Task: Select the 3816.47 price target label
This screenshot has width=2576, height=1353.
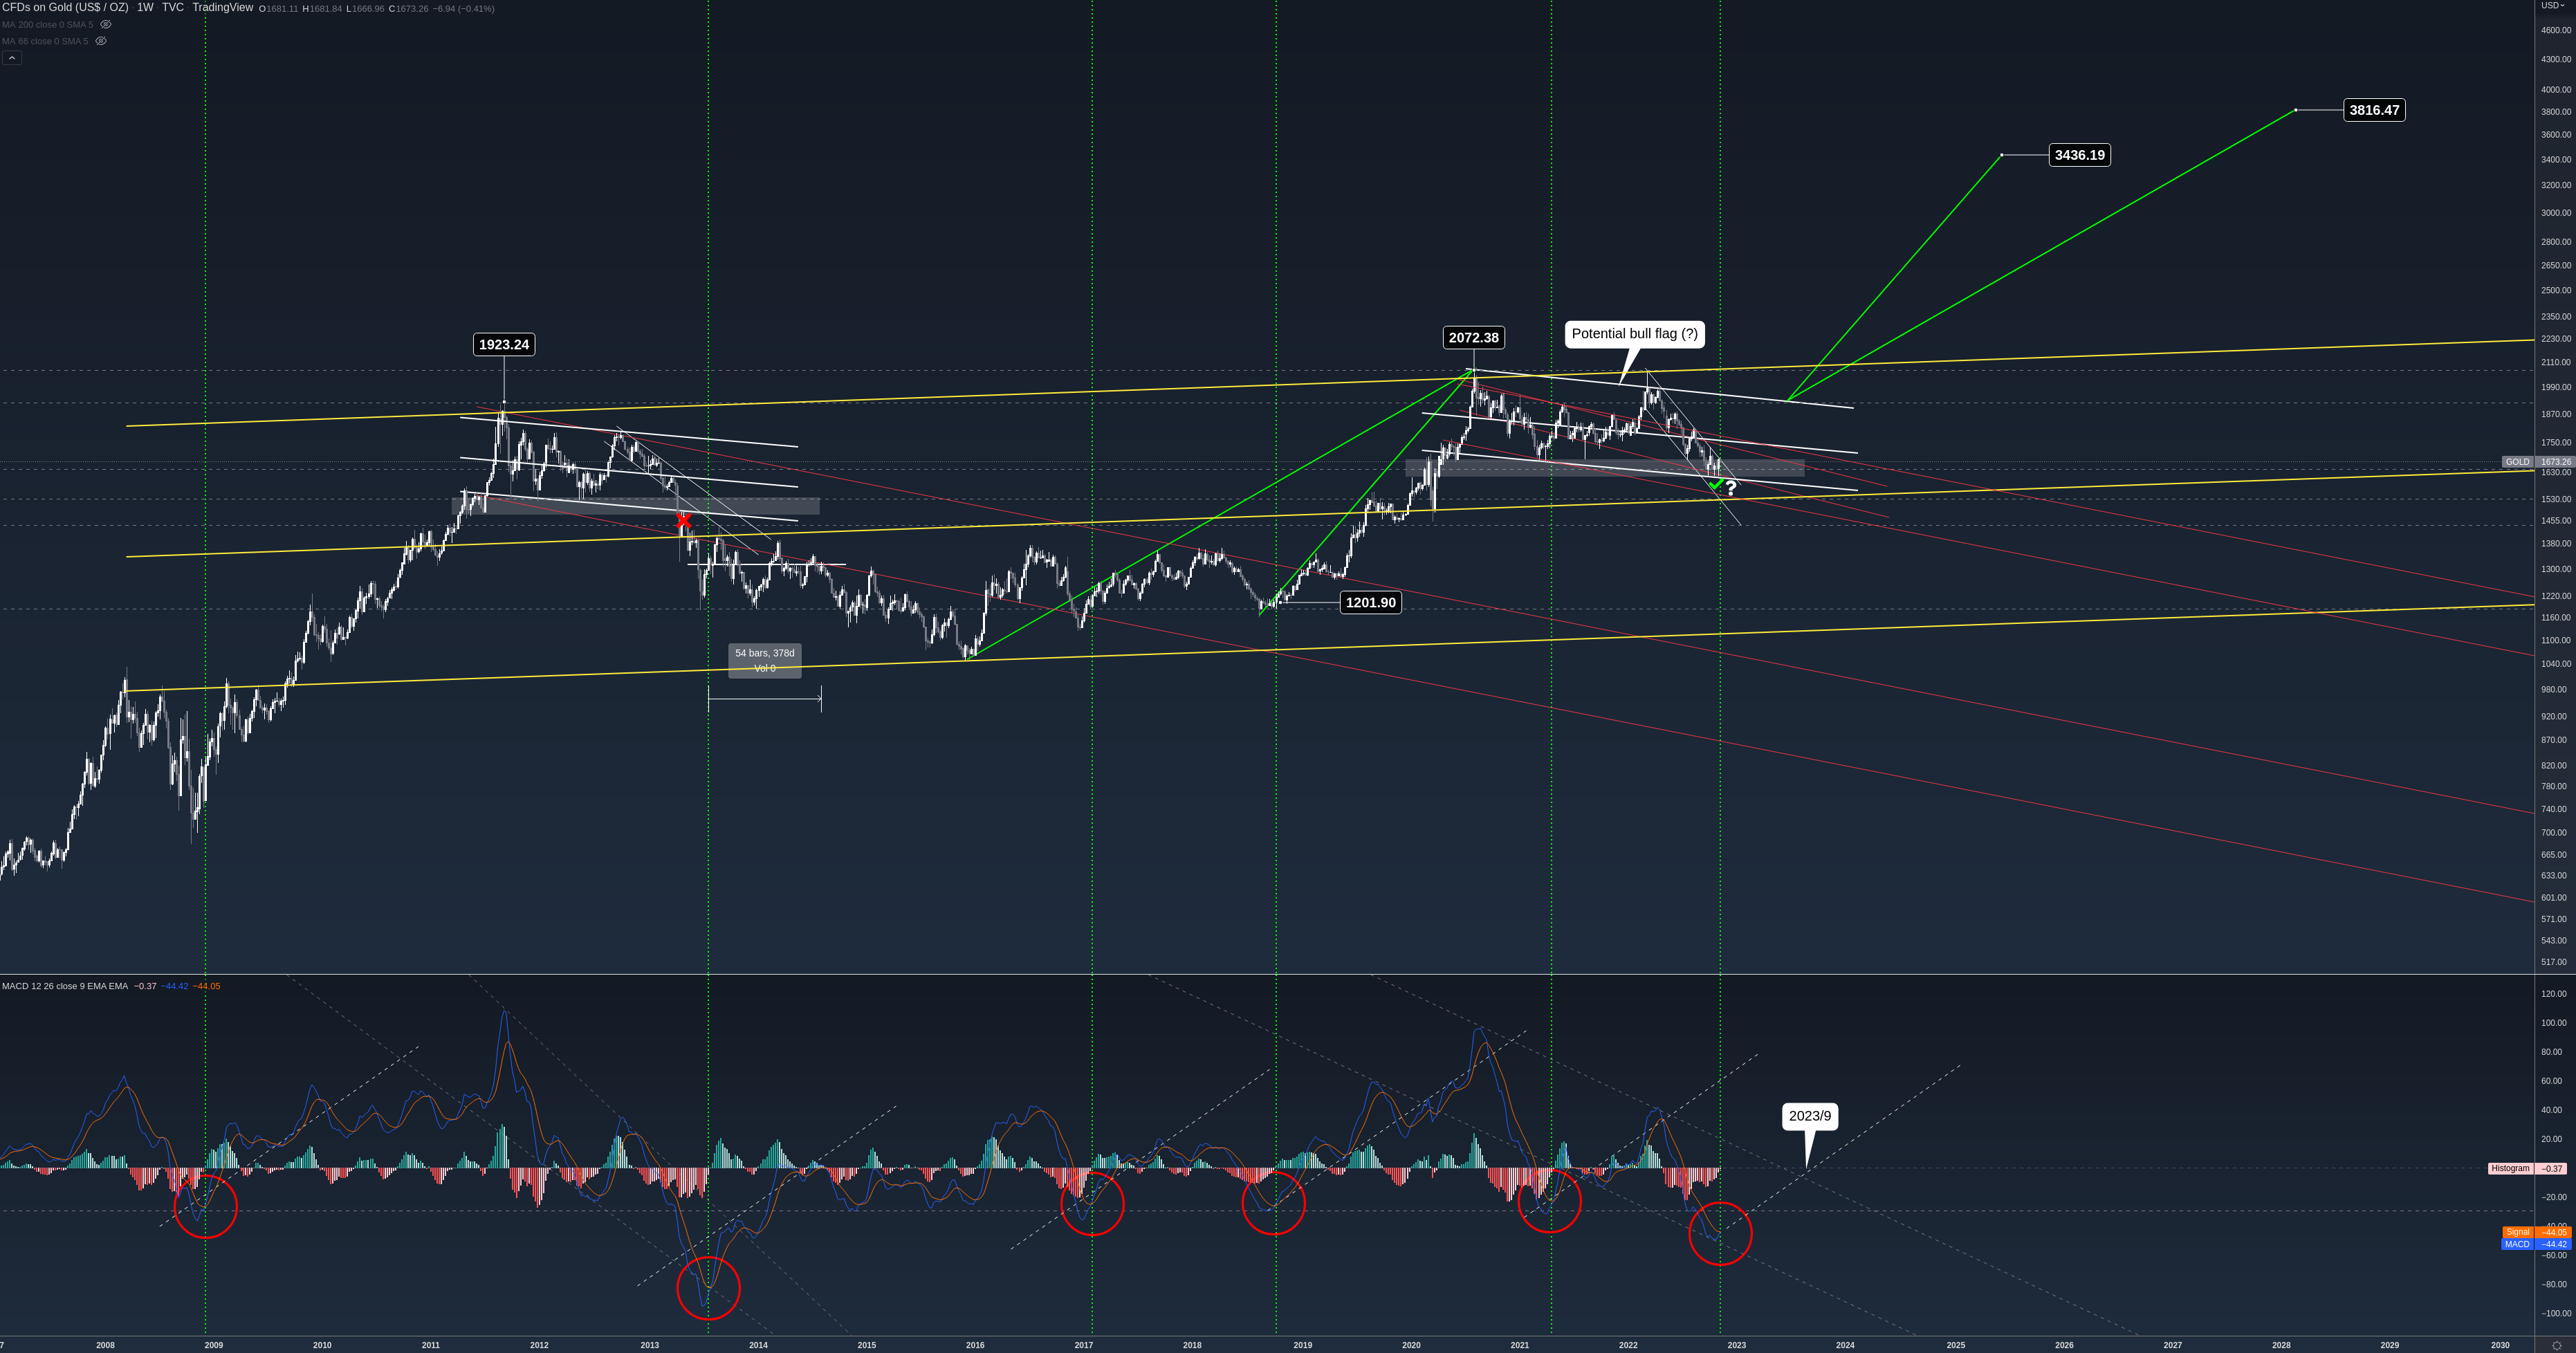Action: [2374, 110]
